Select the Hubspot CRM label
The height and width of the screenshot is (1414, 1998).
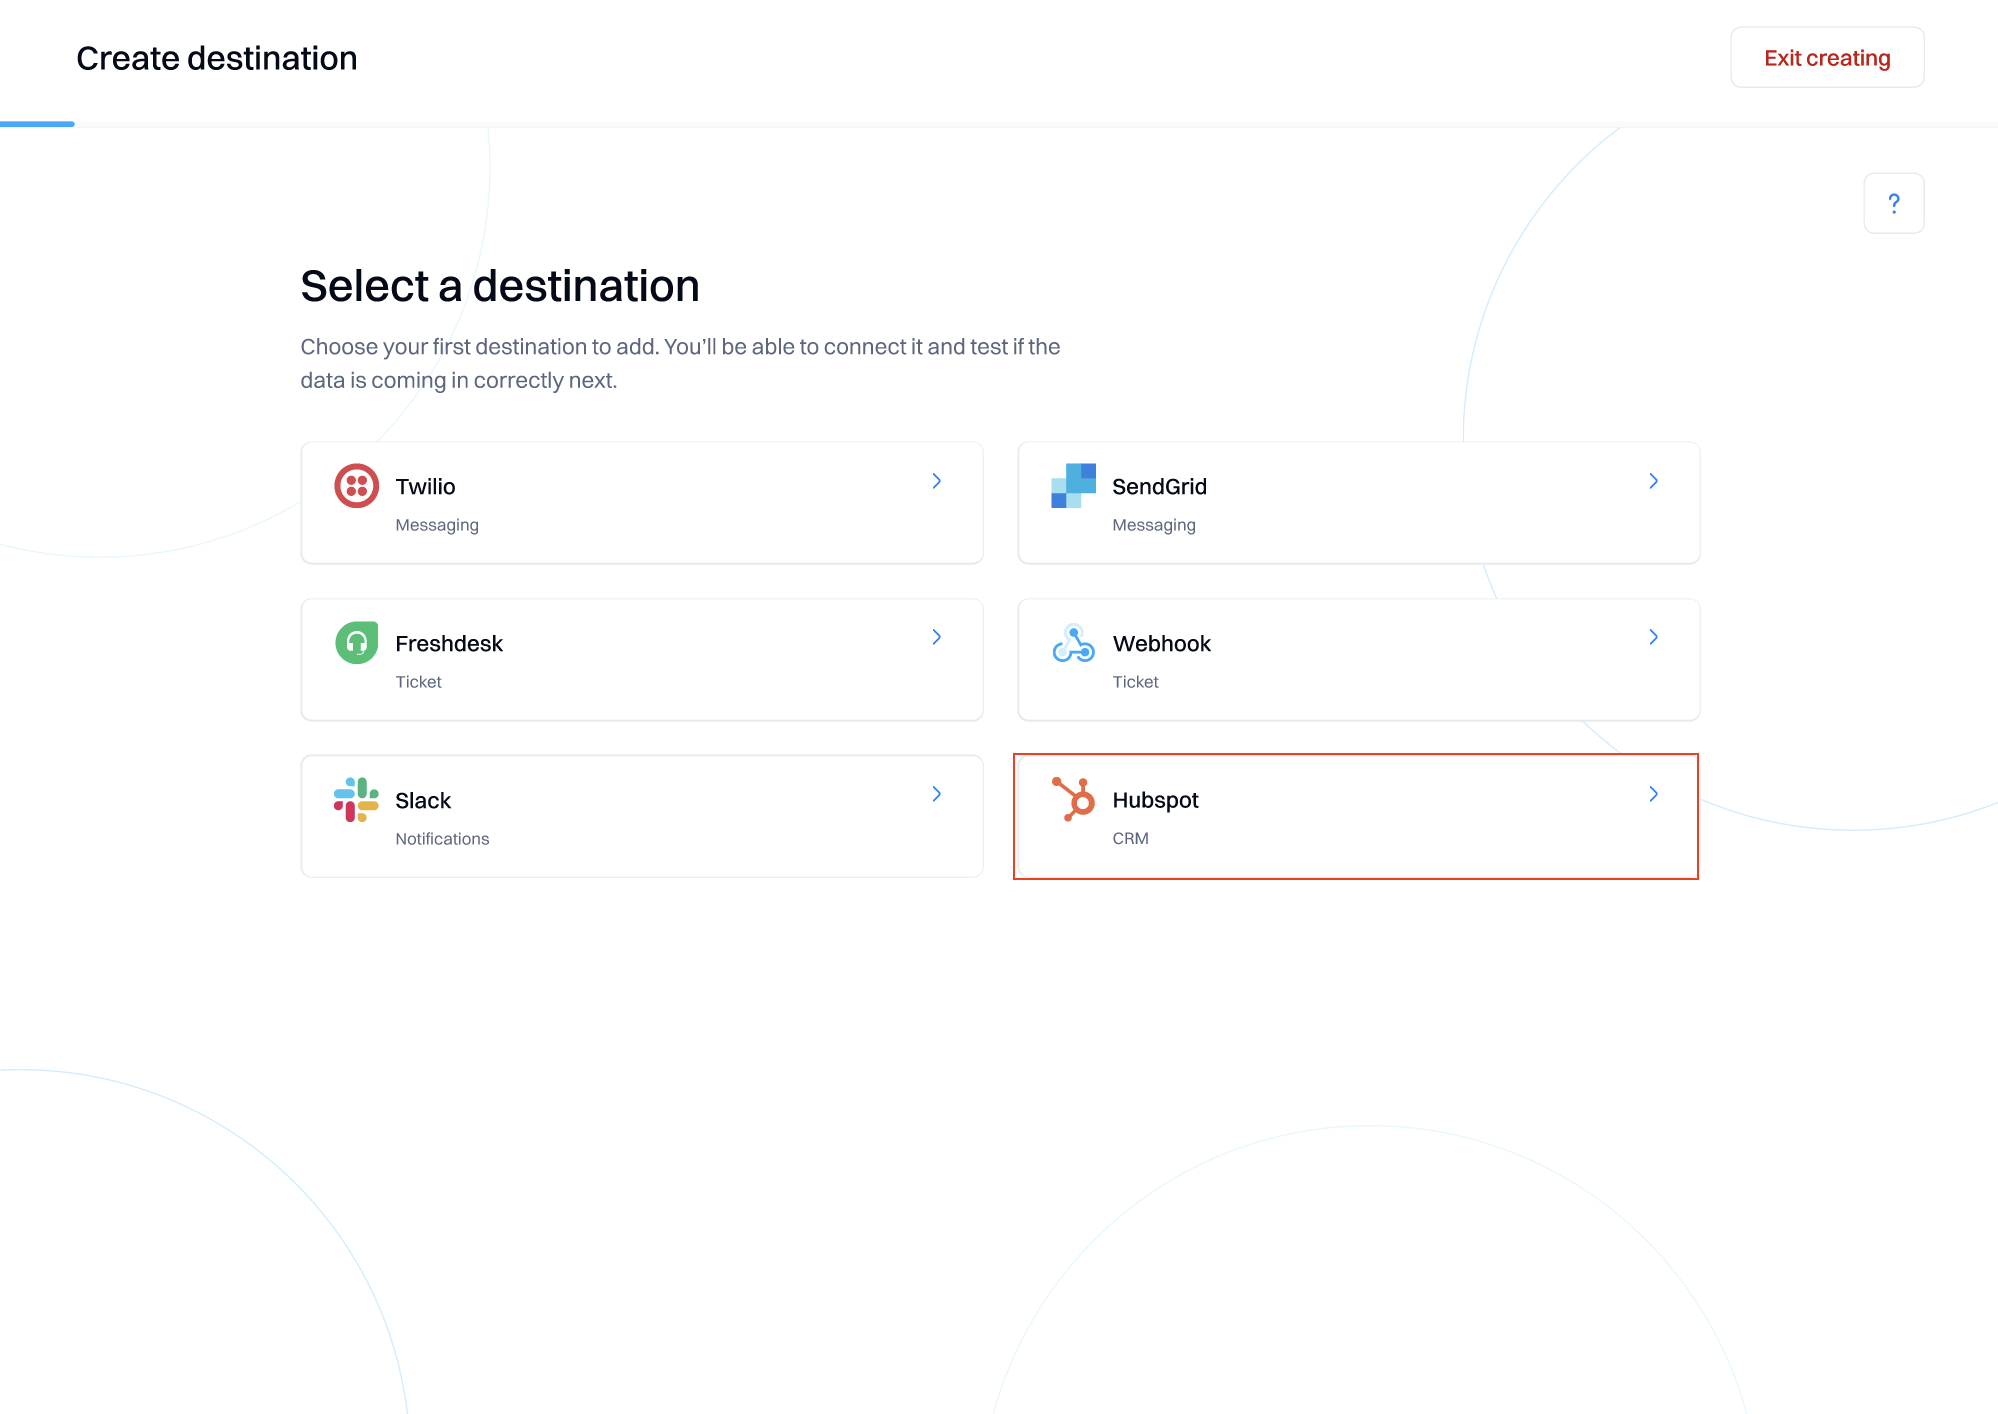coord(1130,839)
